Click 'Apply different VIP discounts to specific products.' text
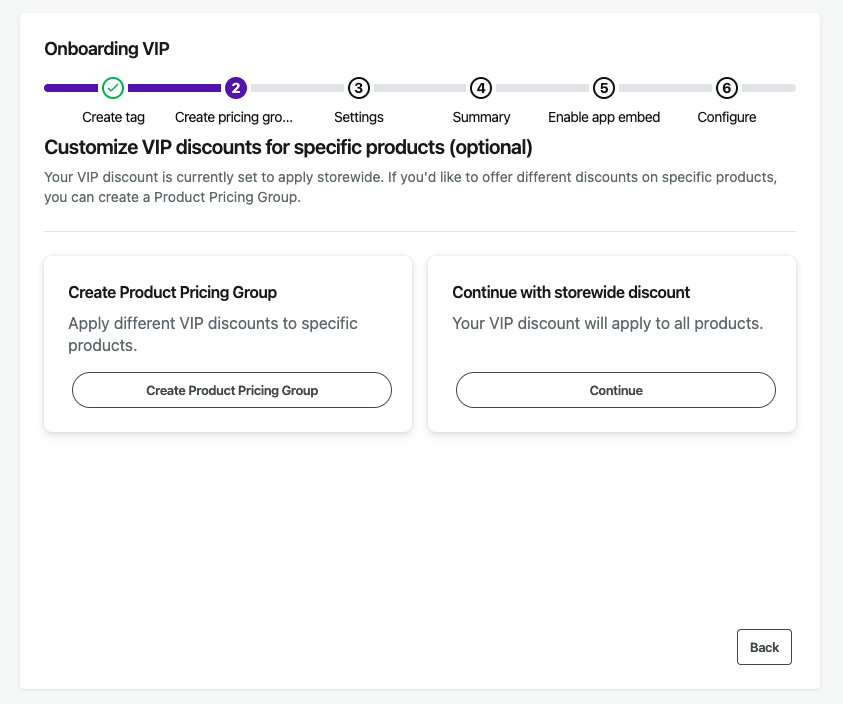The width and height of the screenshot is (843, 704). [x=213, y=334]
